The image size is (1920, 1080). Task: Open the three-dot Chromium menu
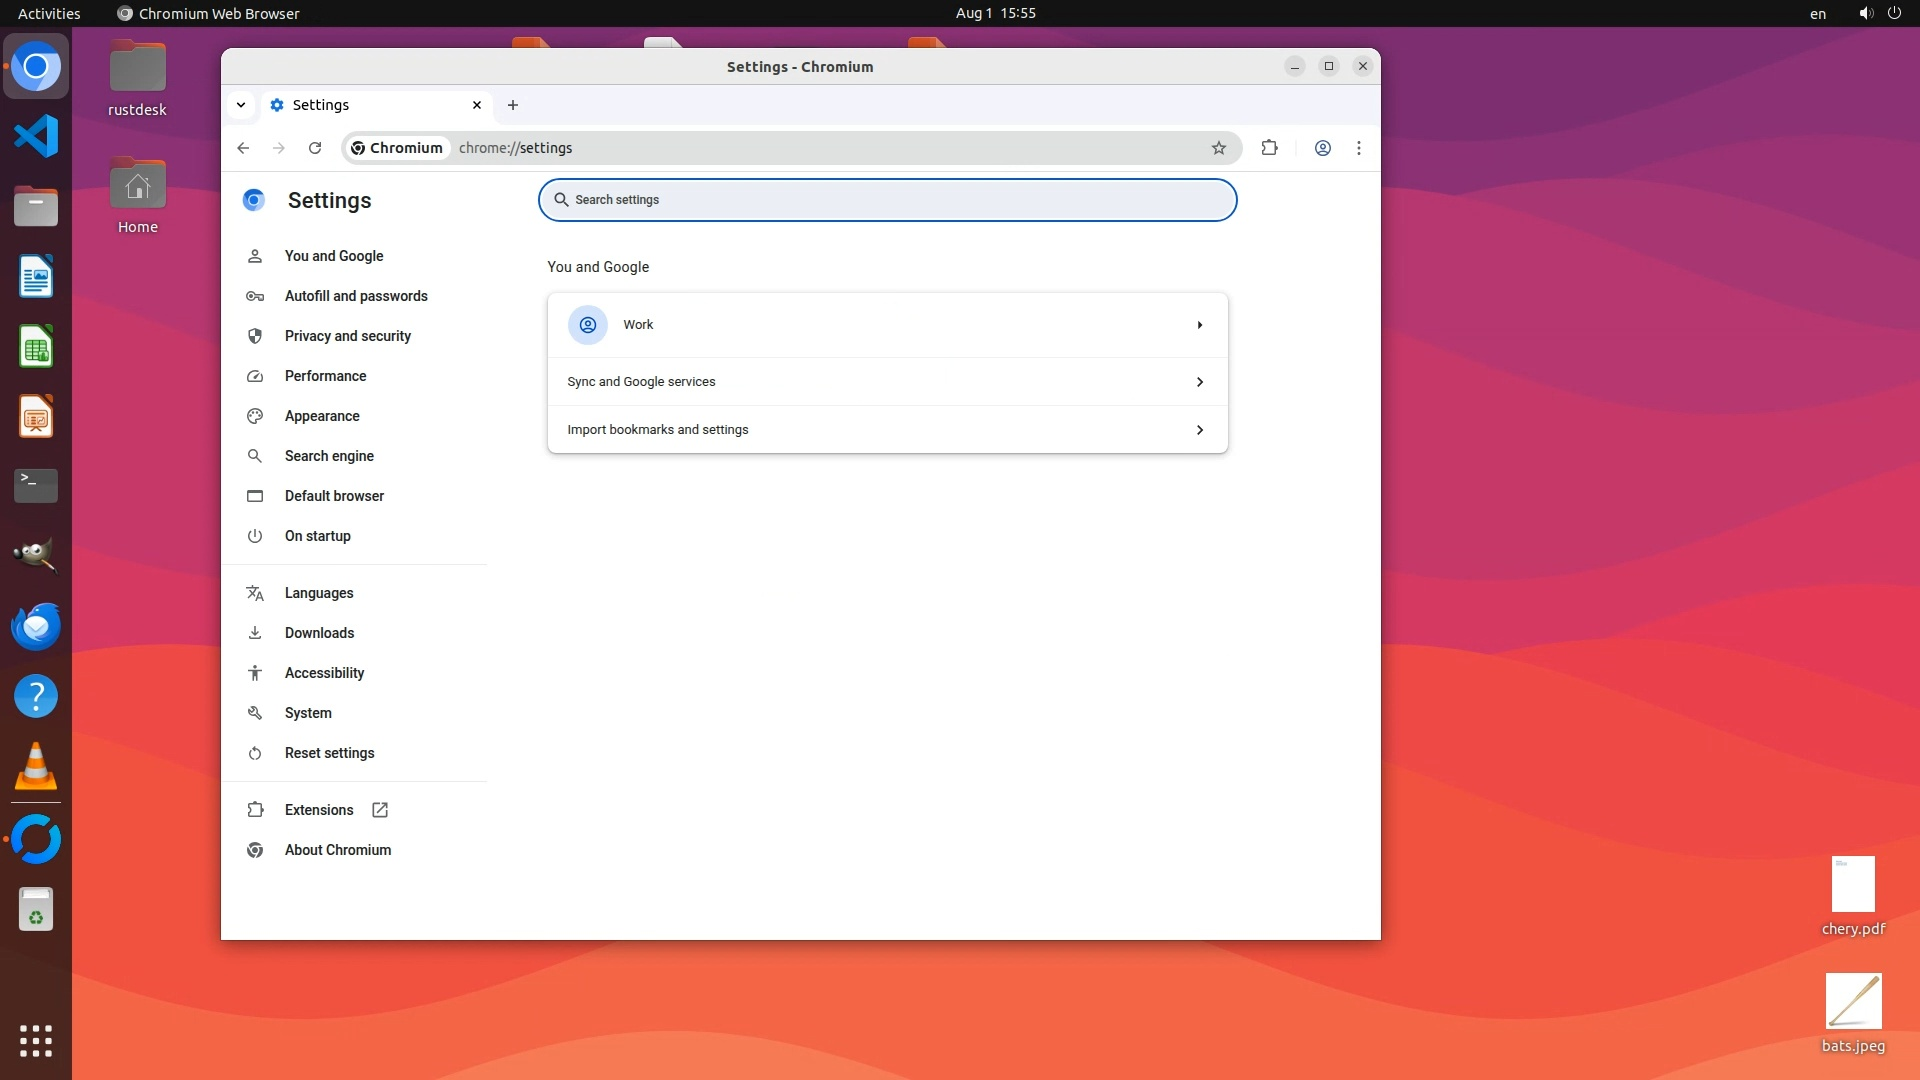1358,148
